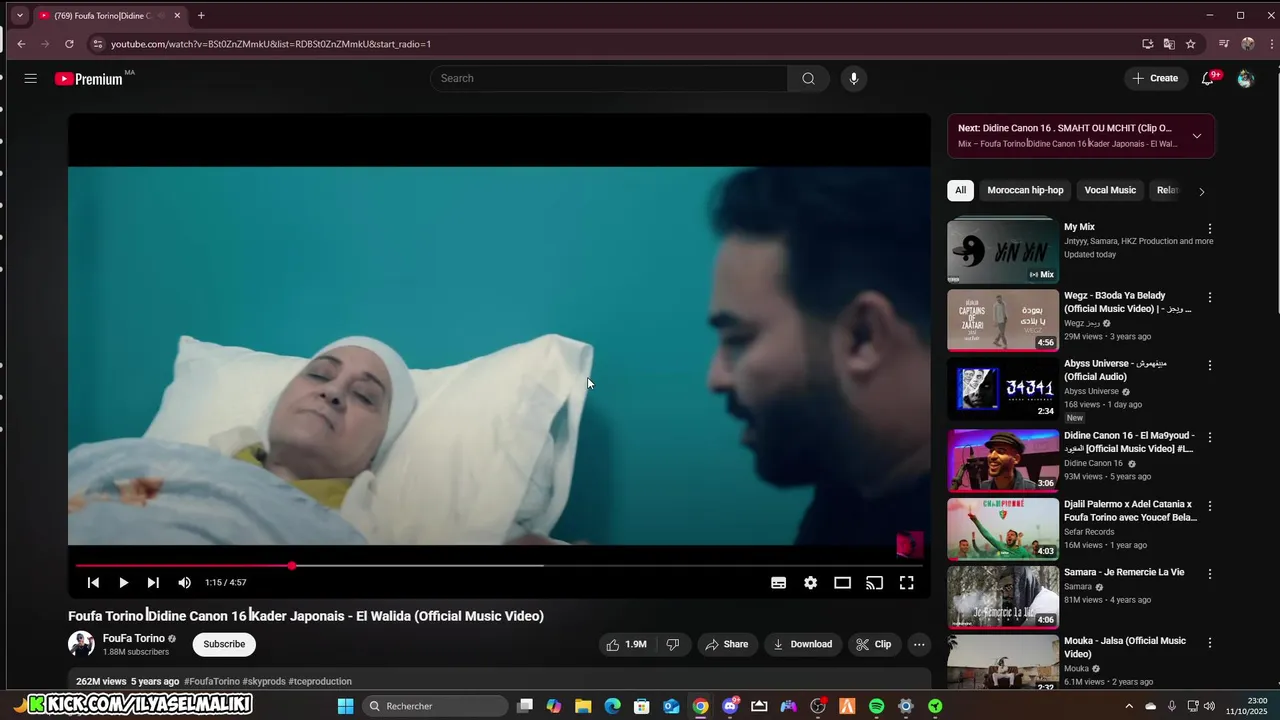Screen dimensions: 1280x720
Task: Subscribe to FouFa Torino
Action: 224,644
